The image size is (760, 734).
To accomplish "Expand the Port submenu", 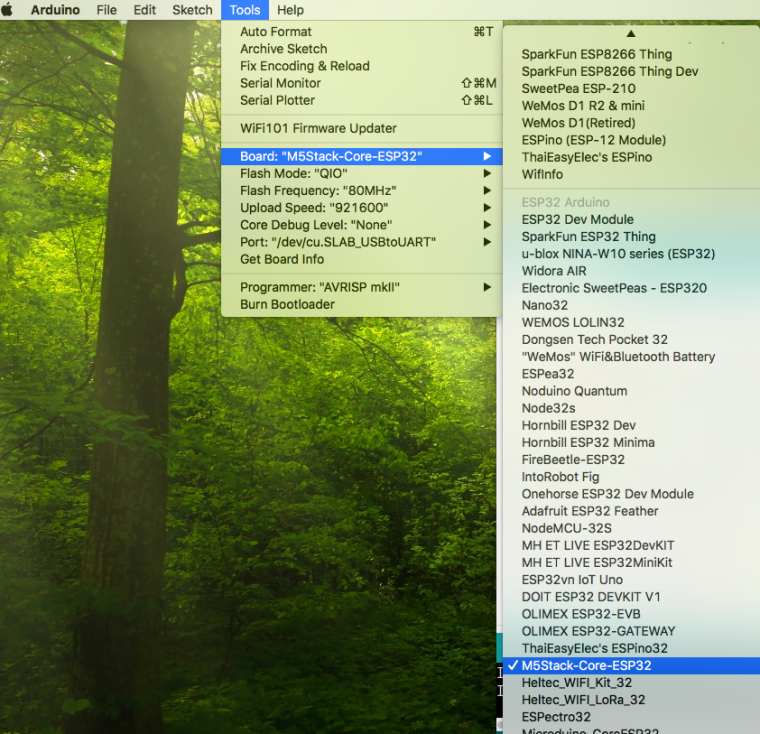I will [362, 242].
